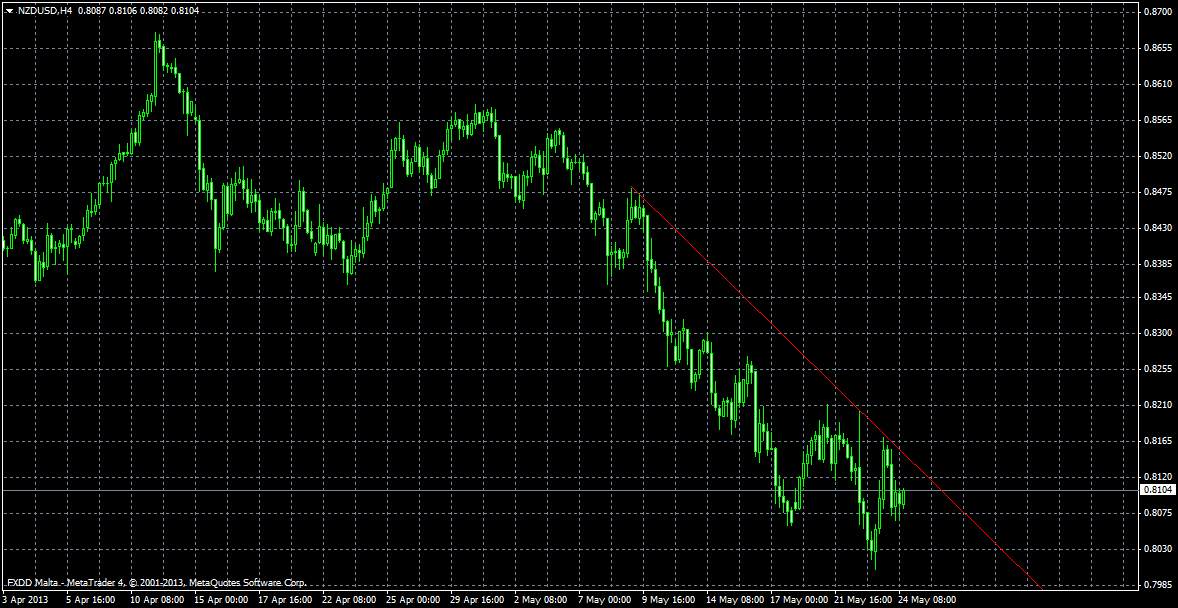Click the 0.8030 price scale label
Image resolution: width=1178 pixels, height=608 pixels.
point(1158,549)
